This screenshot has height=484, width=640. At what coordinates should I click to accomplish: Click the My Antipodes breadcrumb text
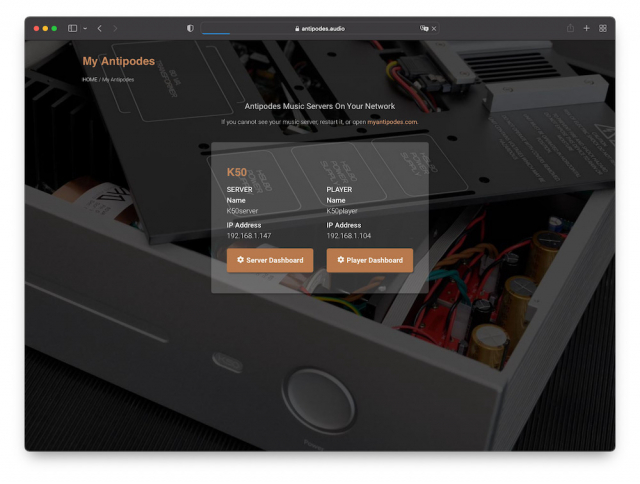click(x=118, y=80)
